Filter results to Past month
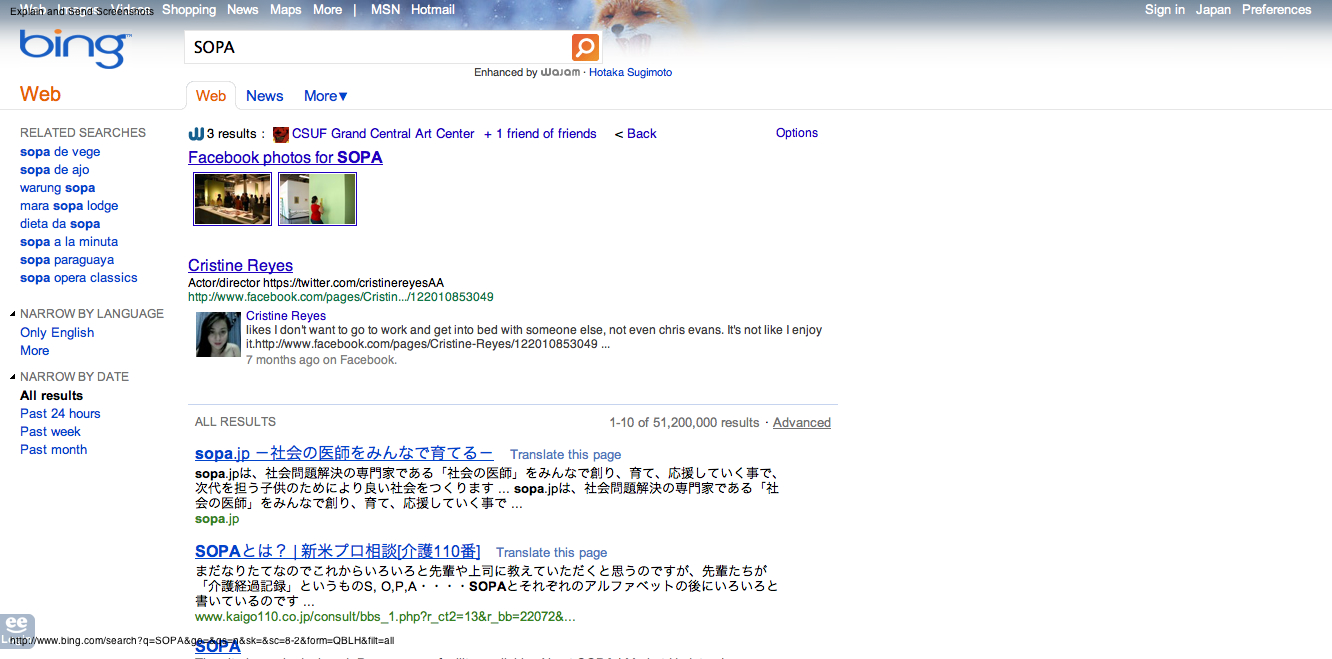This screenshot has width=1332, height=659. click(54, 450)
